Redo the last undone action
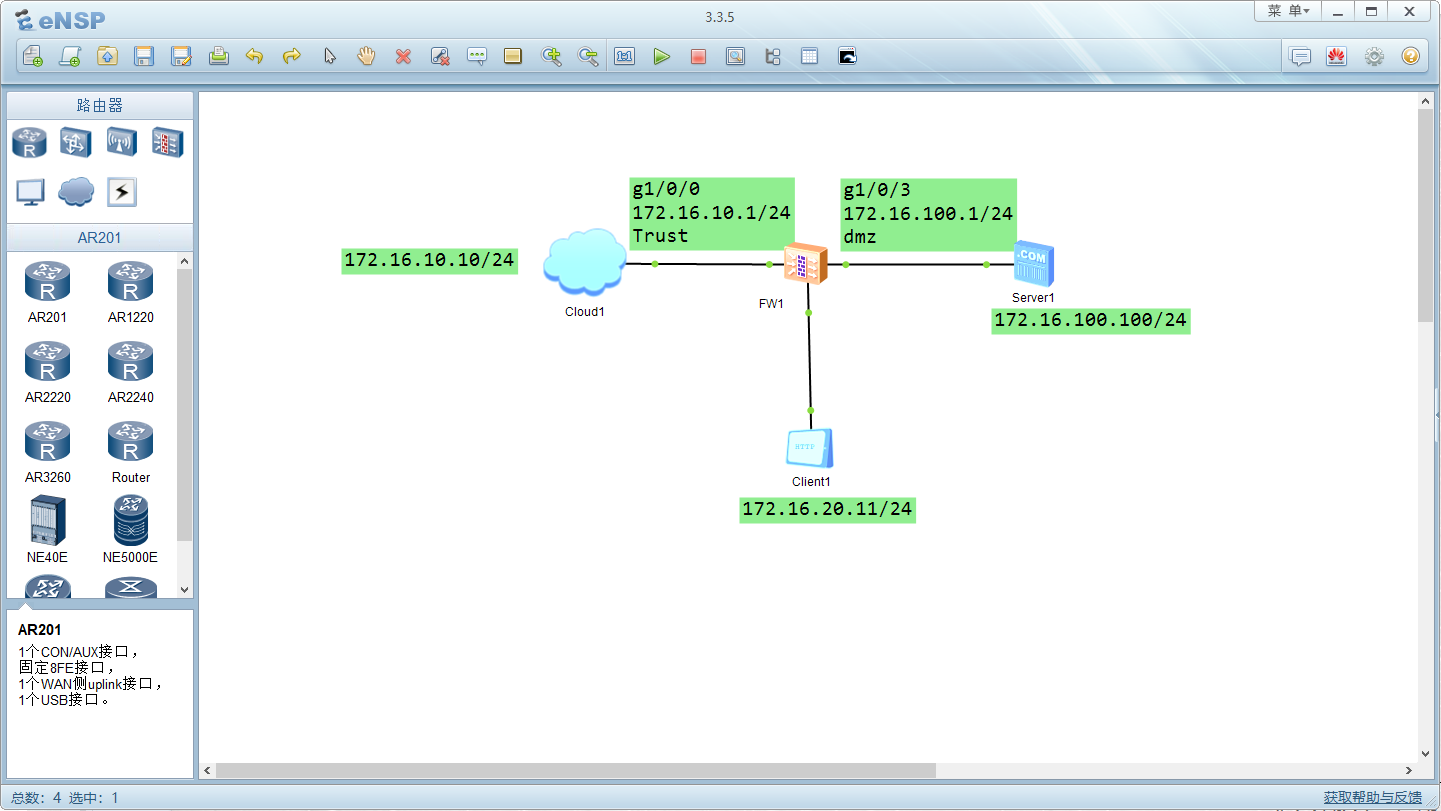 pyautogui.click(x=292, y=56)
